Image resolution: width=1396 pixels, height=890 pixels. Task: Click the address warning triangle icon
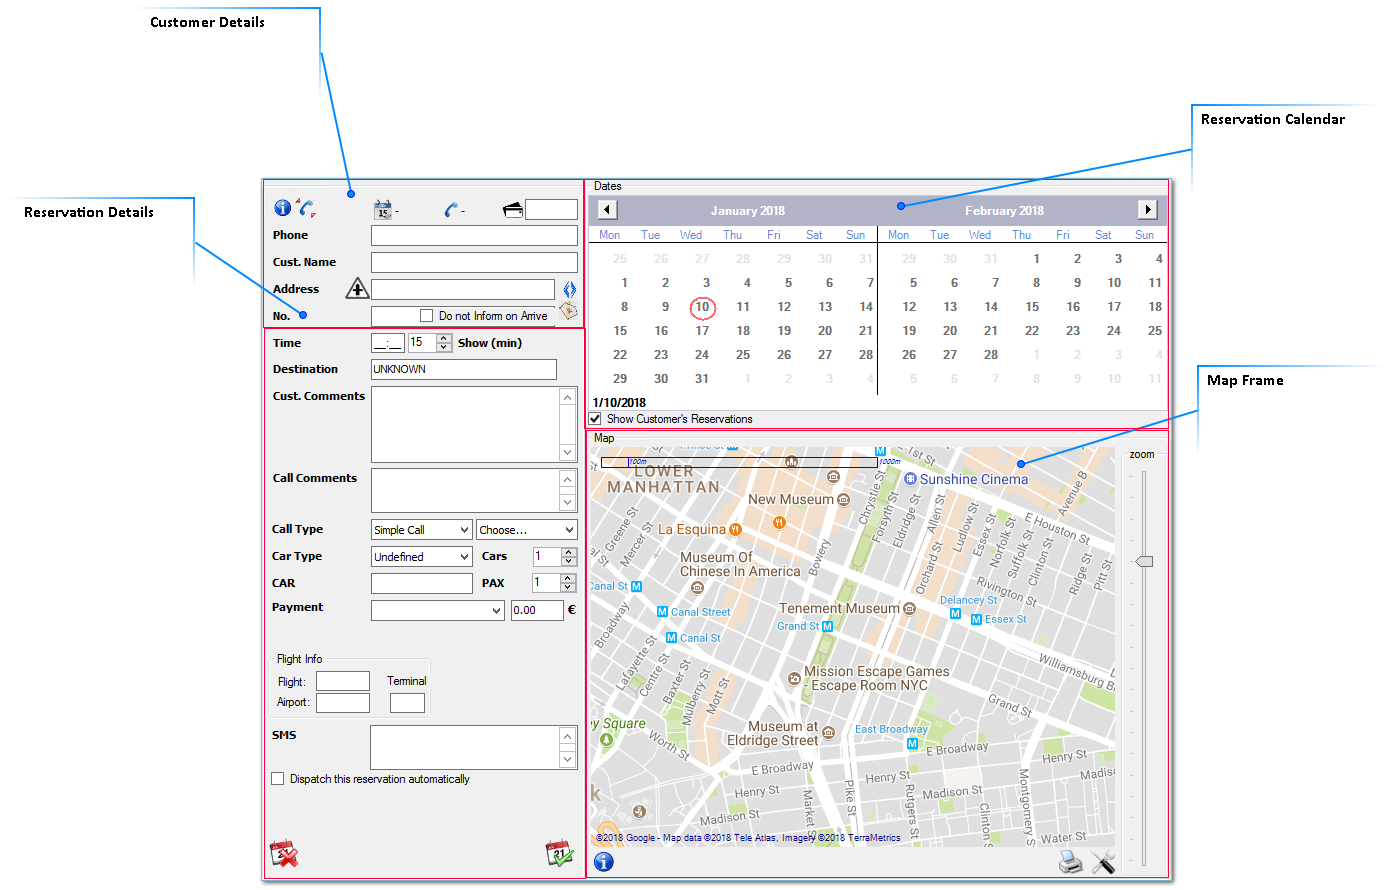tap(357, 289)
